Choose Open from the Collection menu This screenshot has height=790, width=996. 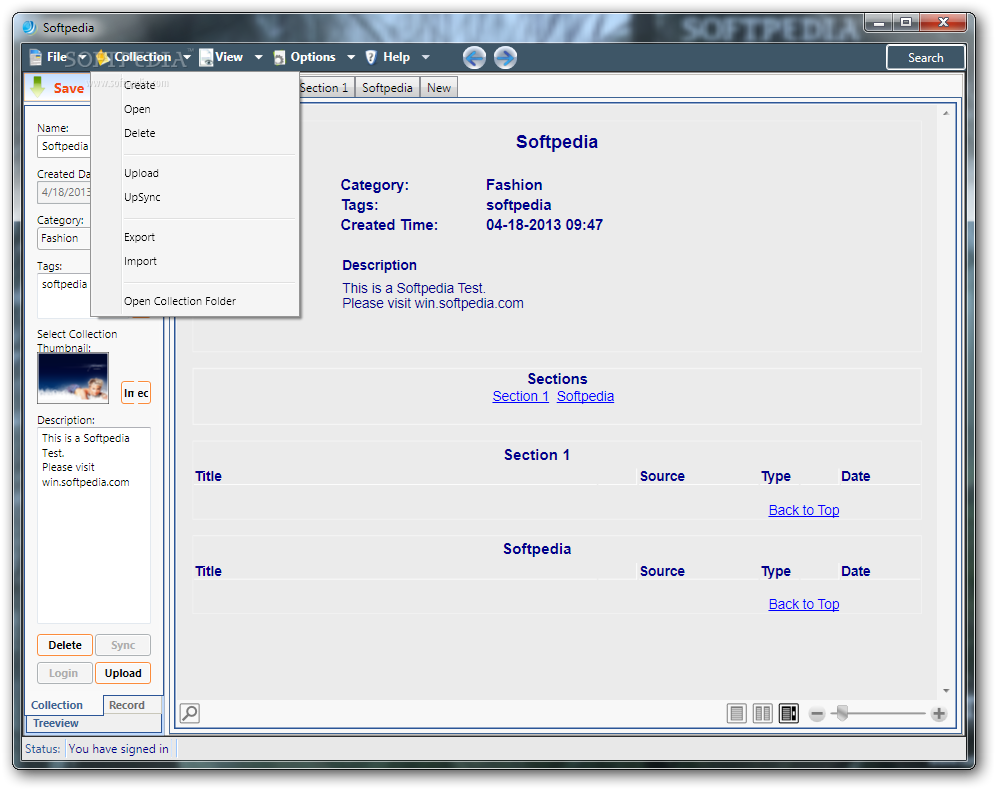click(x=195, y=109)
